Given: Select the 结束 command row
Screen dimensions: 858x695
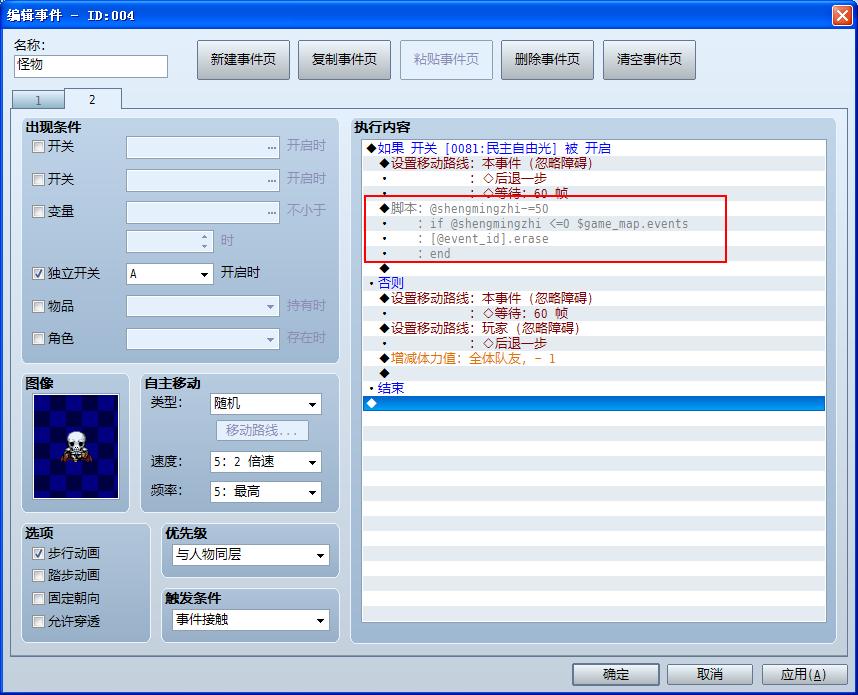Looking at the screenshot, I should (x=594, y=388).
